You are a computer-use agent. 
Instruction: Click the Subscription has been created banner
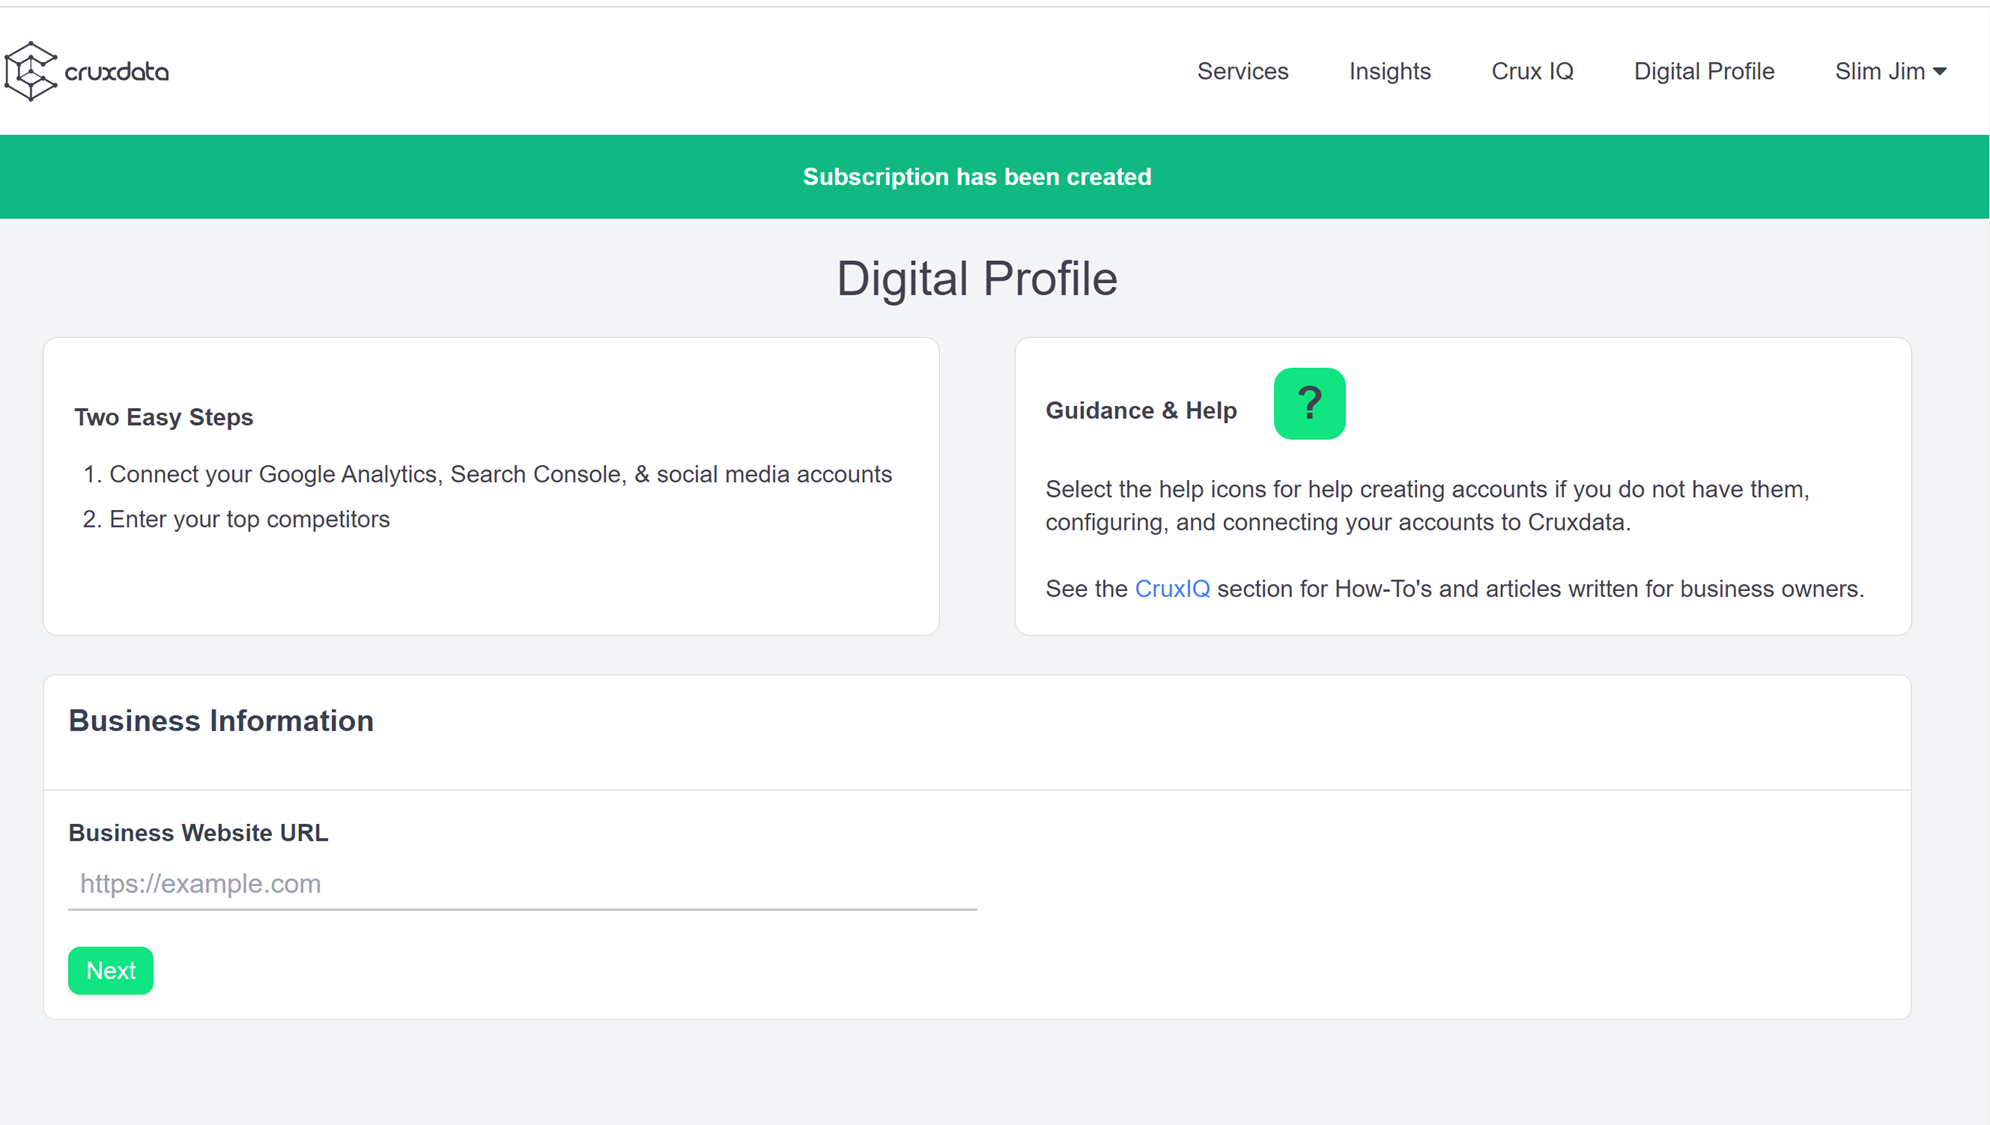977,177
